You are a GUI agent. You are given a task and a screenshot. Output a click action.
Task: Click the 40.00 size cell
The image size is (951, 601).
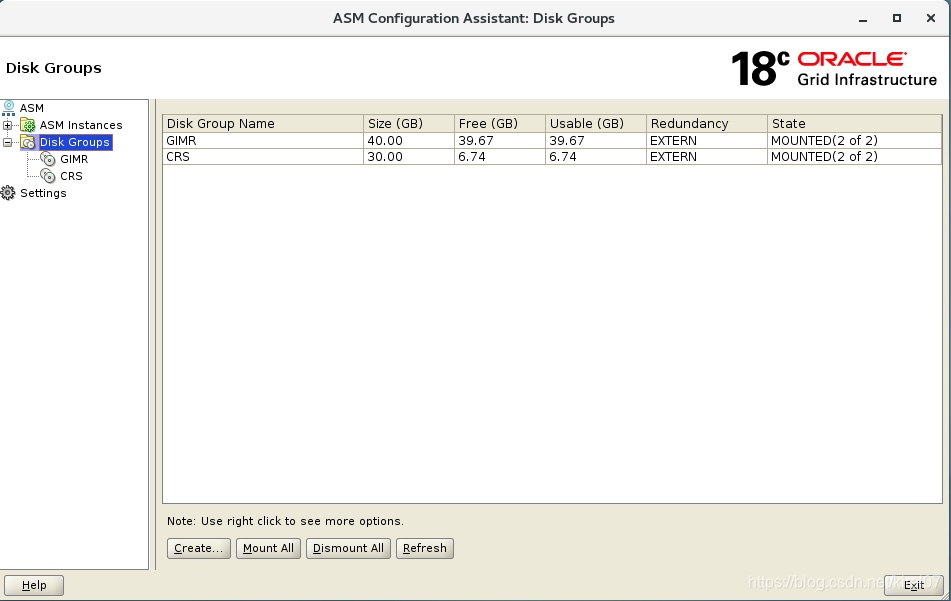point(409,141)
